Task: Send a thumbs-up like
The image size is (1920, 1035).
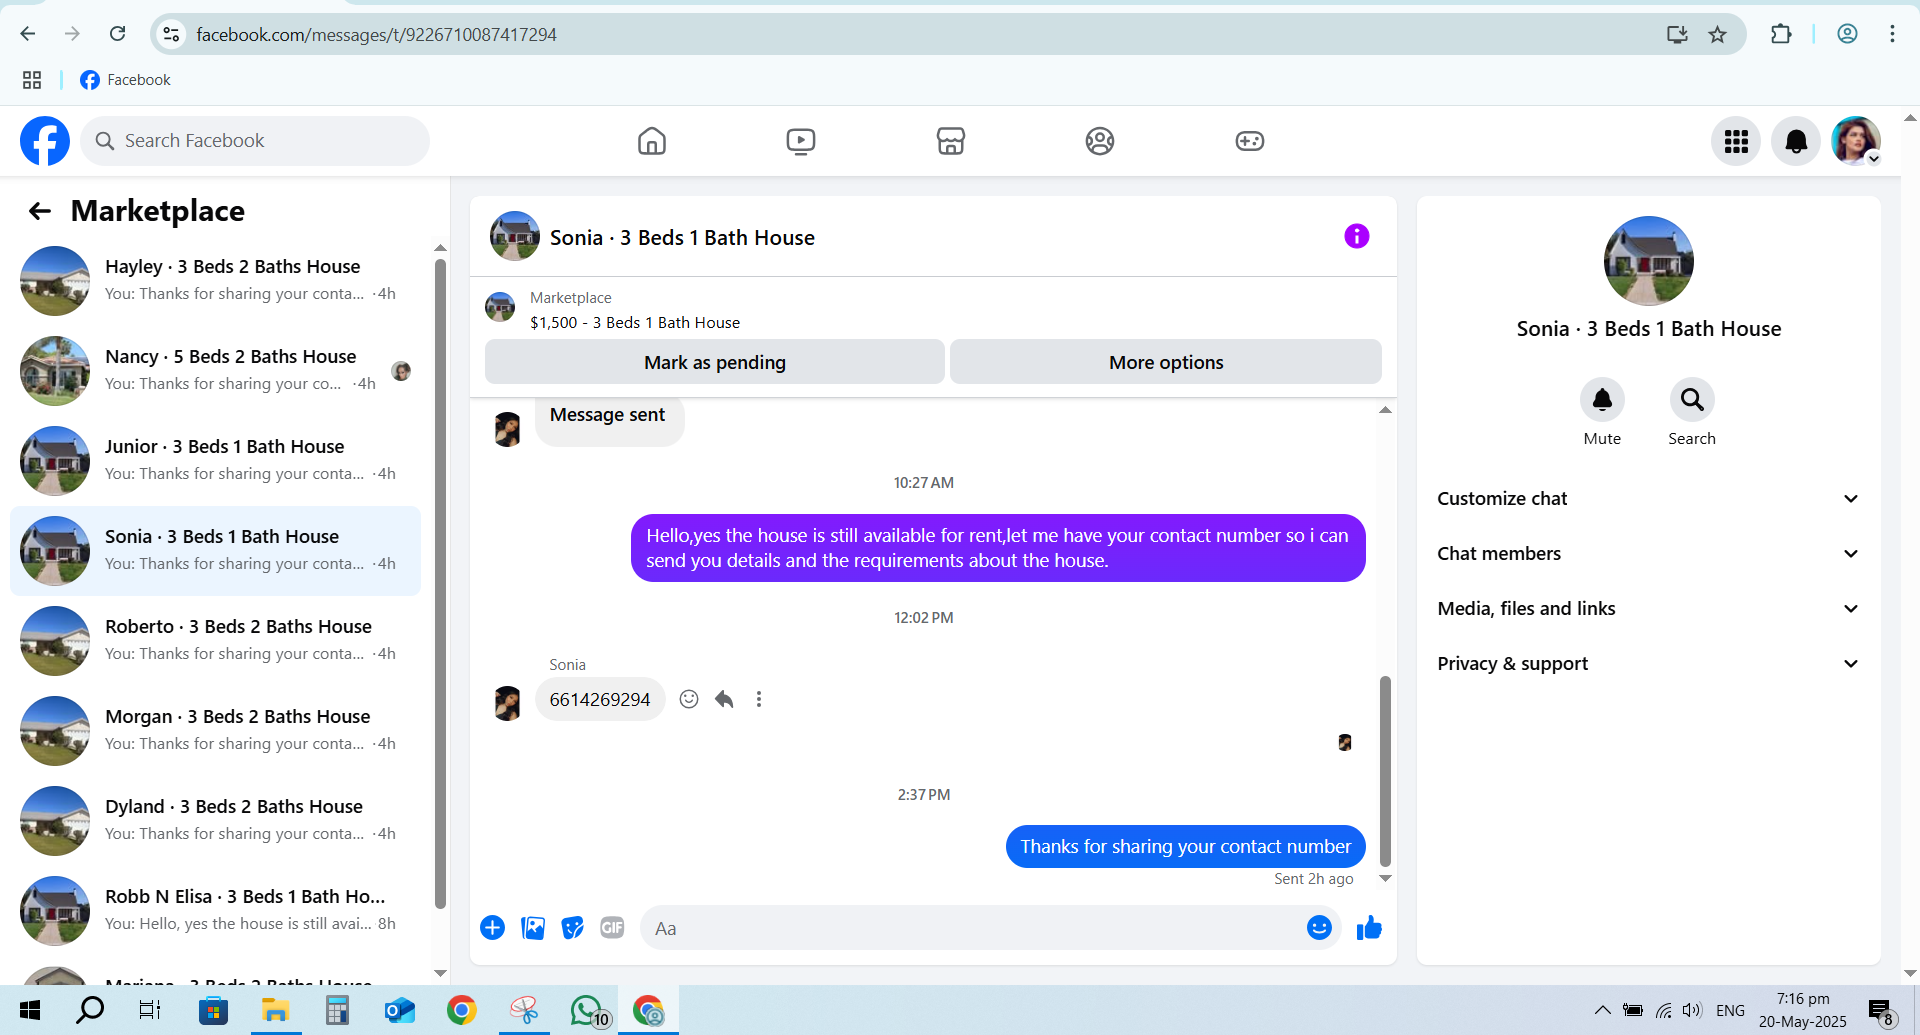Action: 1369,928
